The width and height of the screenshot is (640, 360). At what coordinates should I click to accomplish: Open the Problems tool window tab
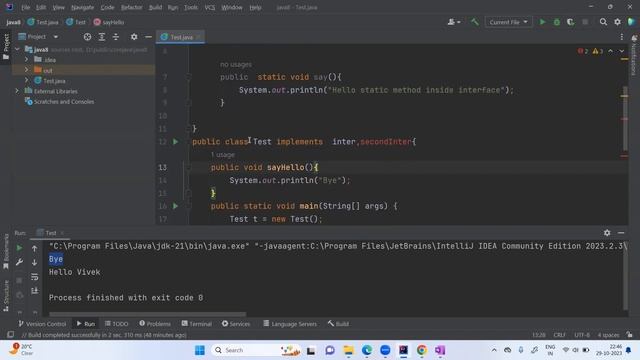[155, 324]
